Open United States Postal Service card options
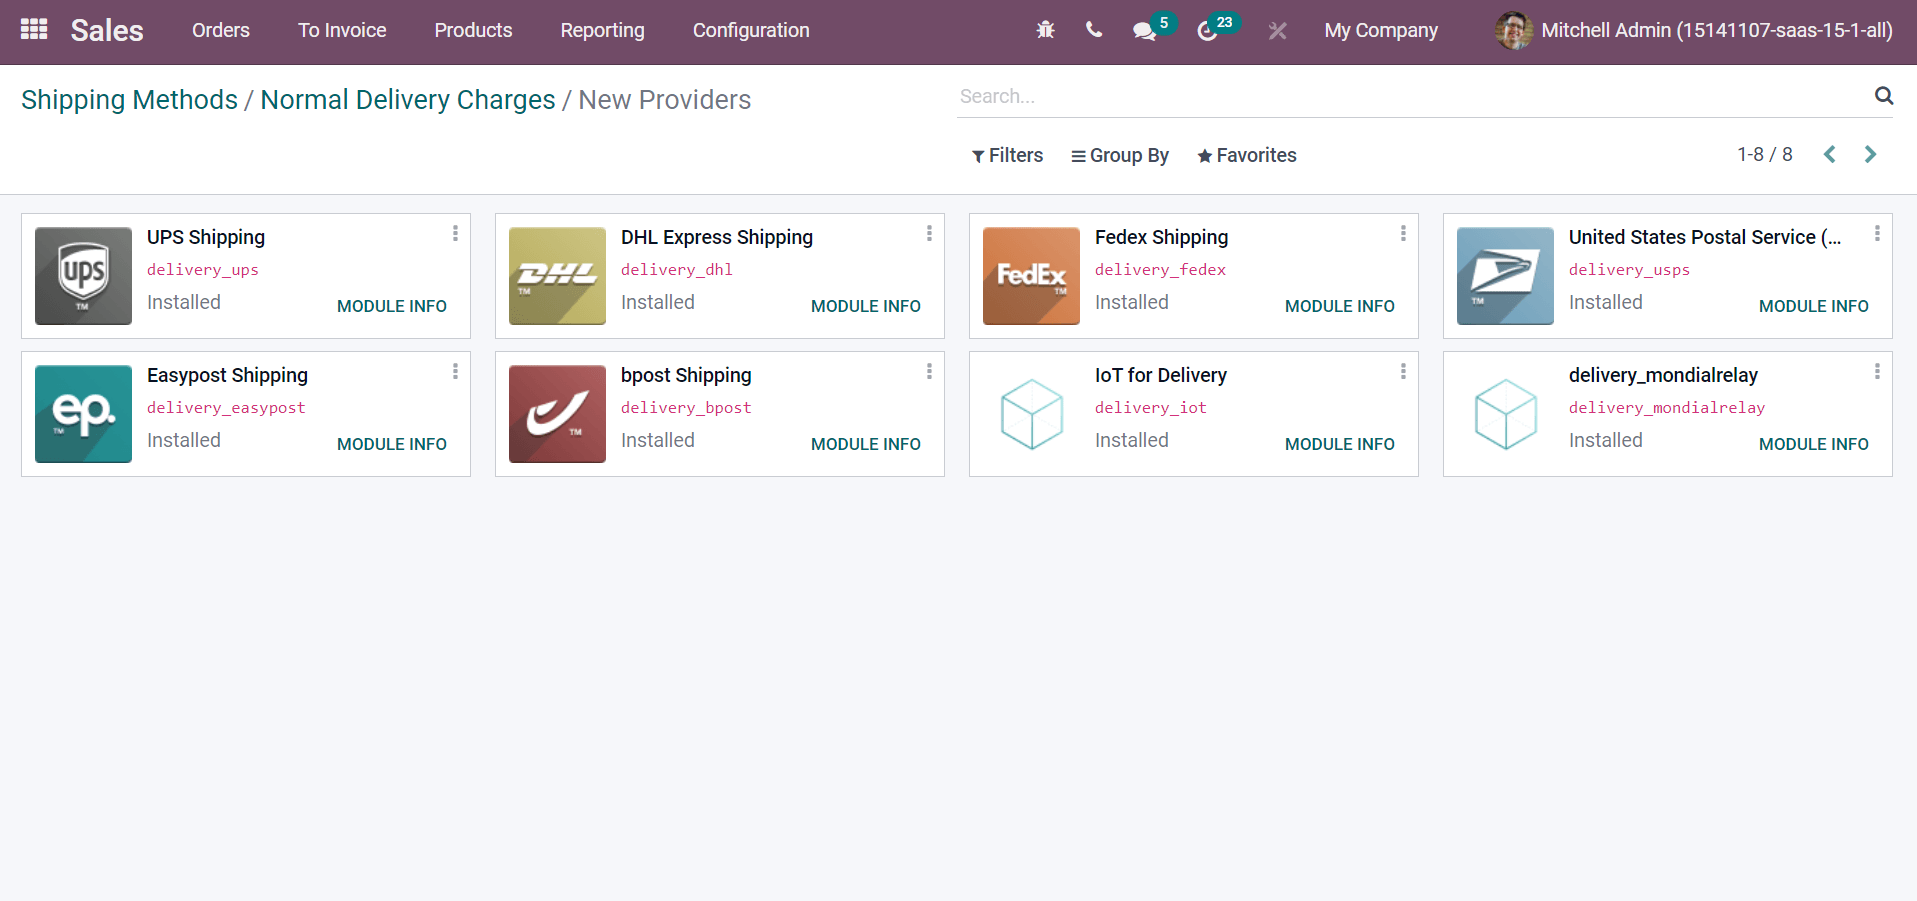 (1877, 233)
